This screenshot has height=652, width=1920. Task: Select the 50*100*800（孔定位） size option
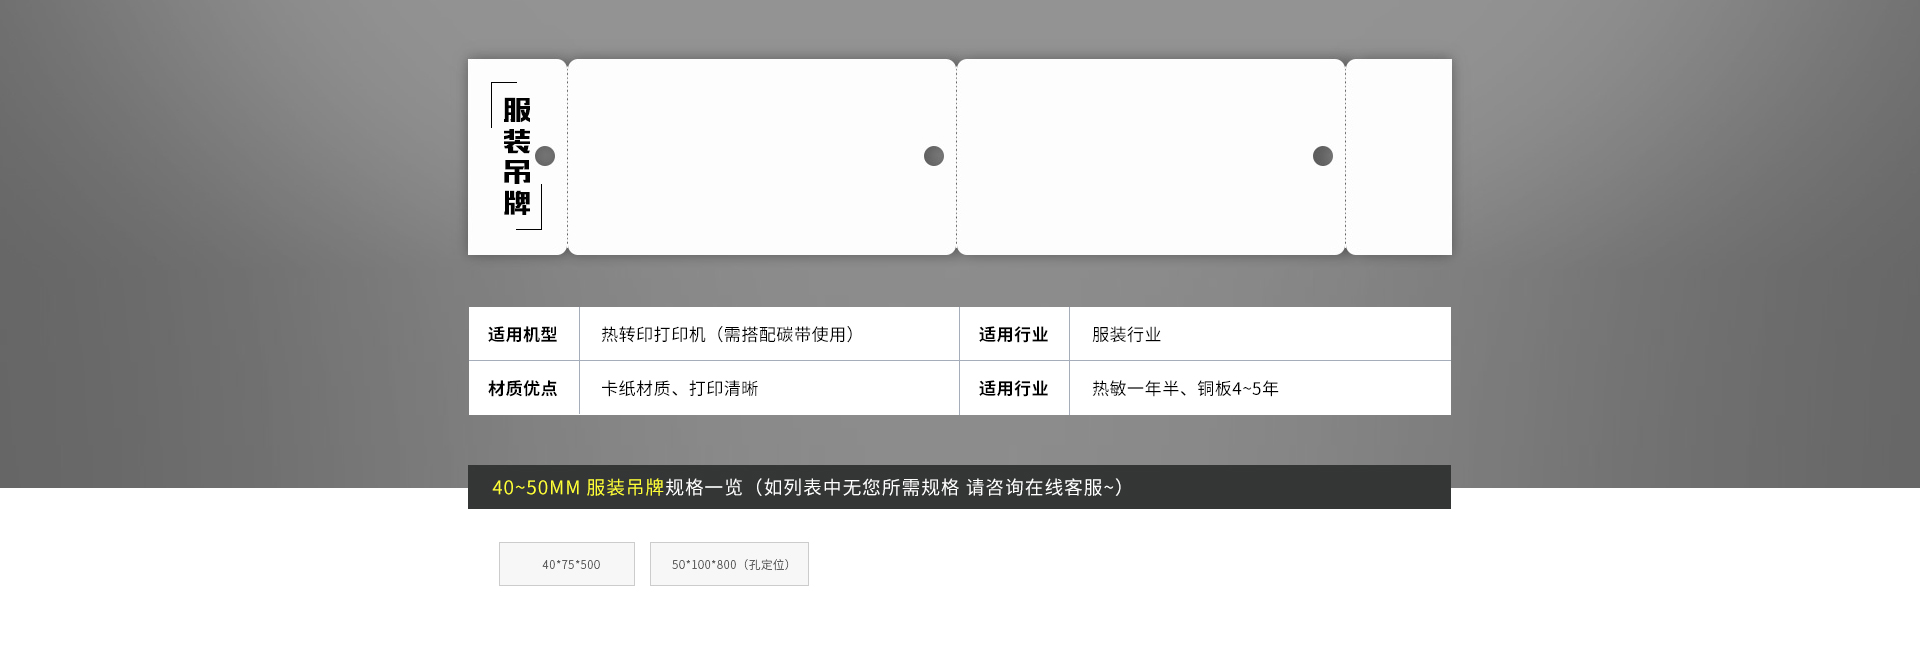pyautogui.click(x=729, y=564)
